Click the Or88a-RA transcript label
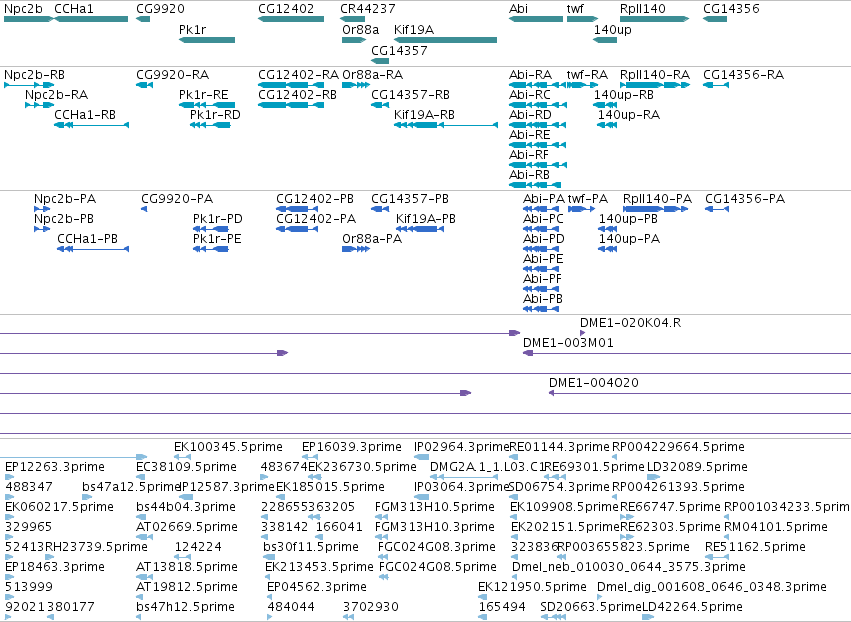851x622 pixels. pos(372,74)
